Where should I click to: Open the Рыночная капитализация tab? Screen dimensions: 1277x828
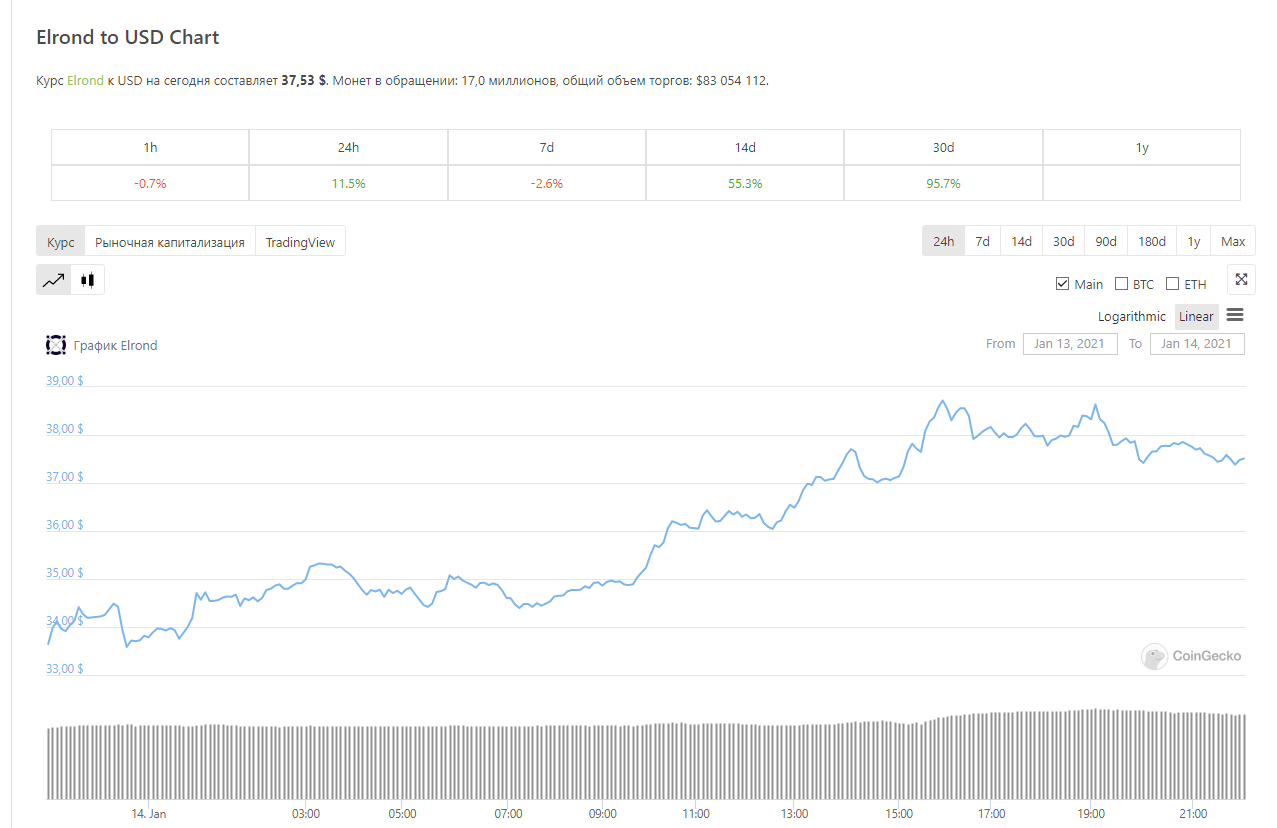pyautogui.click(x=170, y=242)
